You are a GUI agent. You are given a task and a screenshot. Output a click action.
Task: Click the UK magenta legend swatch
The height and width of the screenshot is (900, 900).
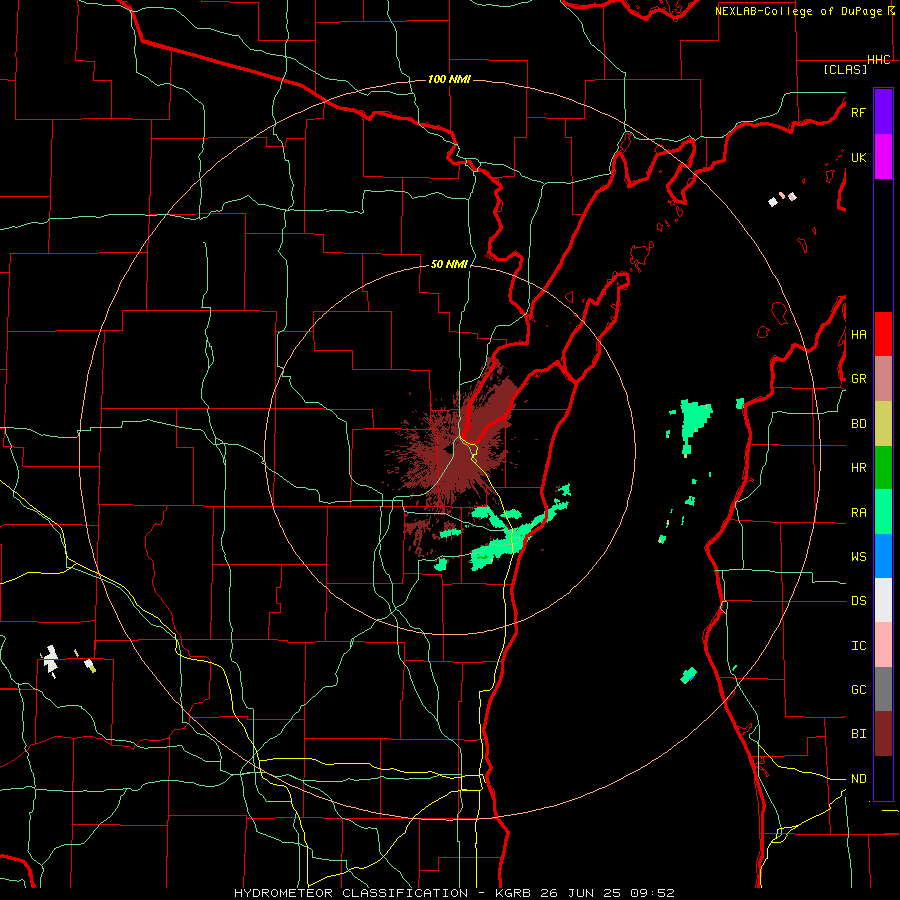tap(883, 157)
